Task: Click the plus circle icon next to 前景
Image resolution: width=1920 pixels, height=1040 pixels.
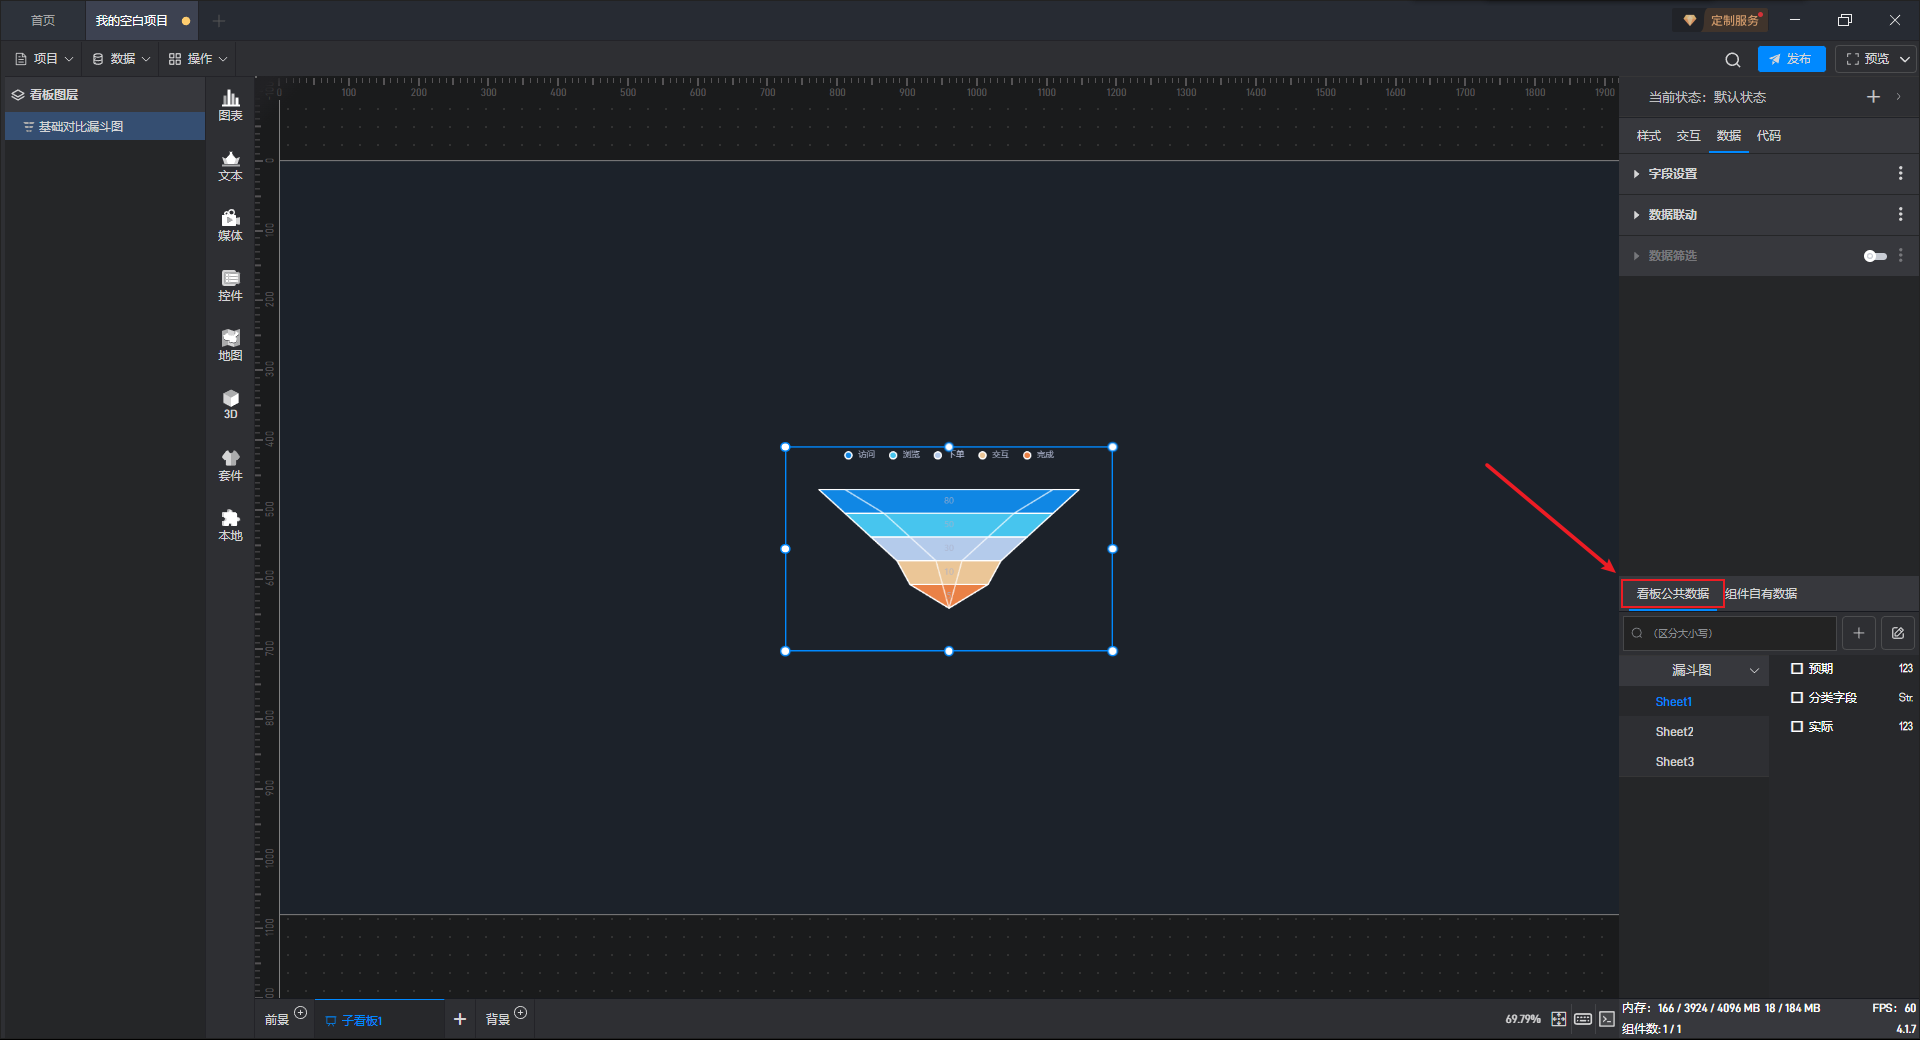Action: point(300,1013)
